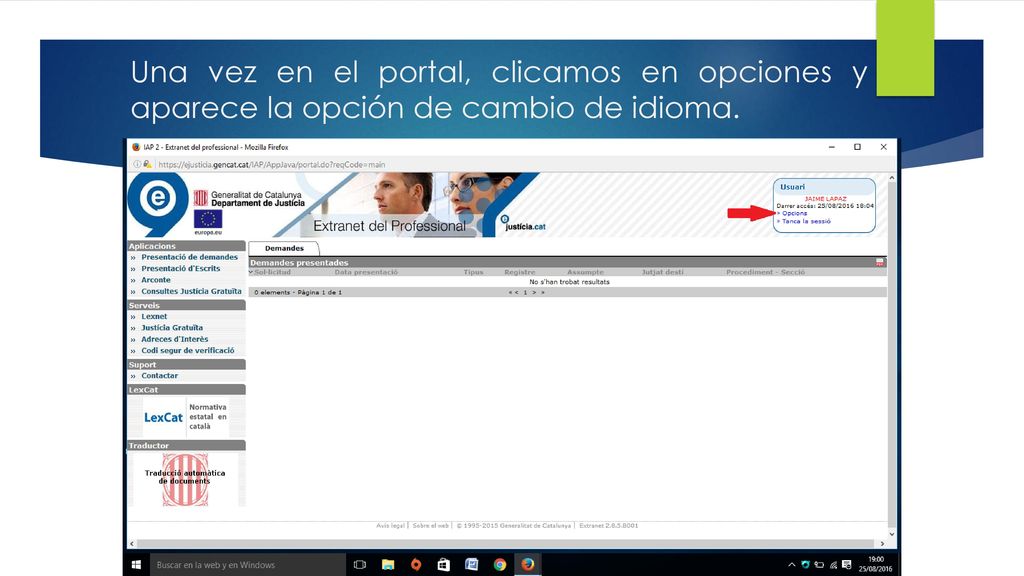Sort by Tipus column header

pos(473,272)
